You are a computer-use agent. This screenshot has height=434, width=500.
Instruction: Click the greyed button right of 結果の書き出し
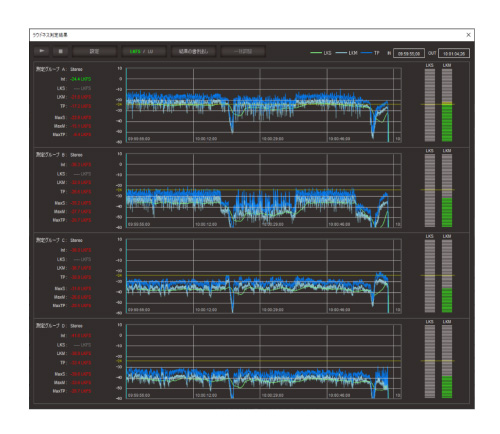tap(243, 51)
